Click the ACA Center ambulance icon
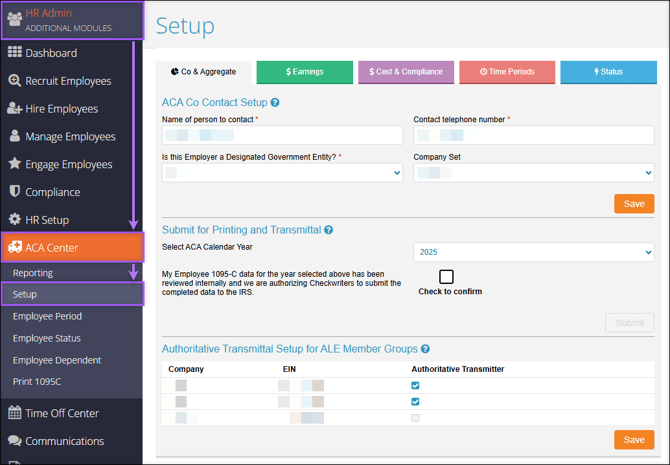670x465 pixels. 15,247
